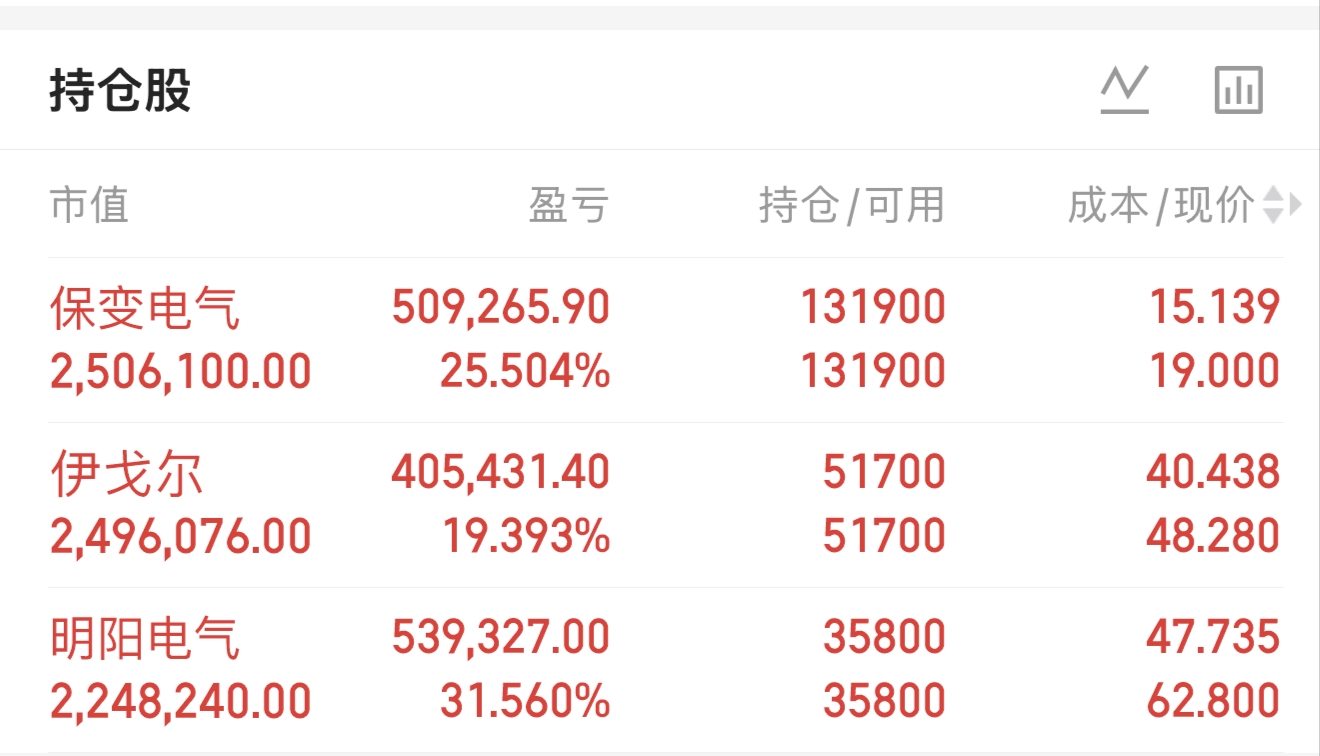Screen dimensions: 1320x756
Task: Click 保变电气 cost price 15.139
Action: click(1214, 307)
